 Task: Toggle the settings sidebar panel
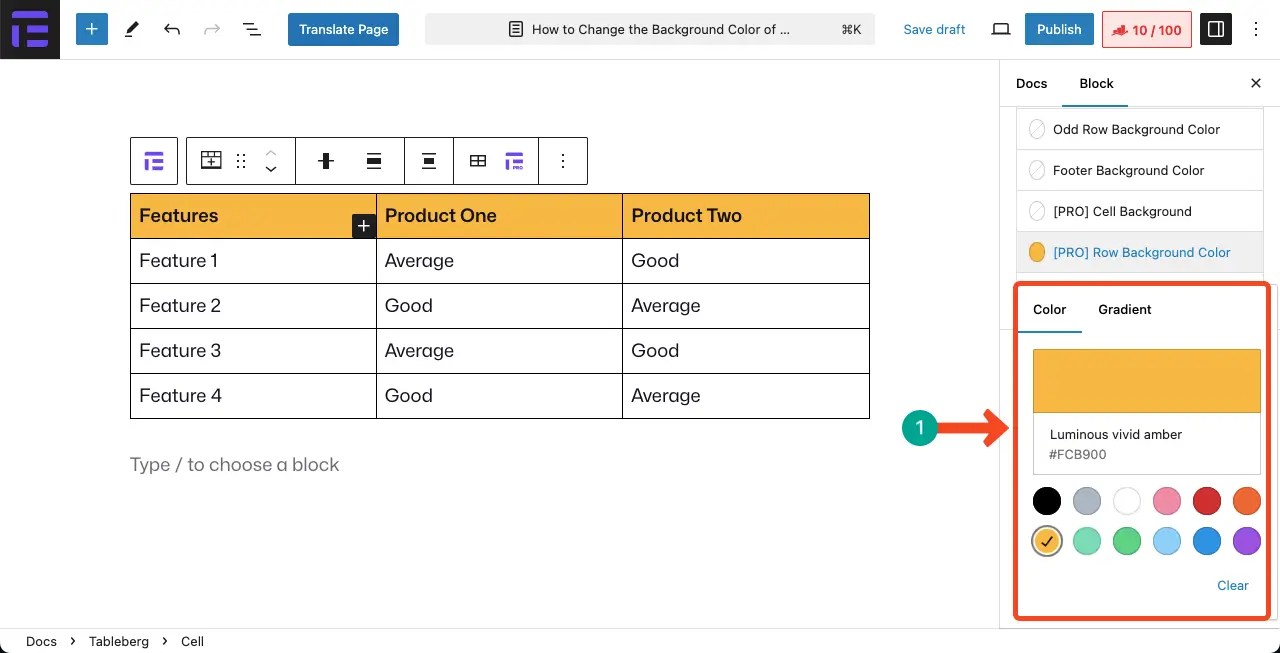1216,29
